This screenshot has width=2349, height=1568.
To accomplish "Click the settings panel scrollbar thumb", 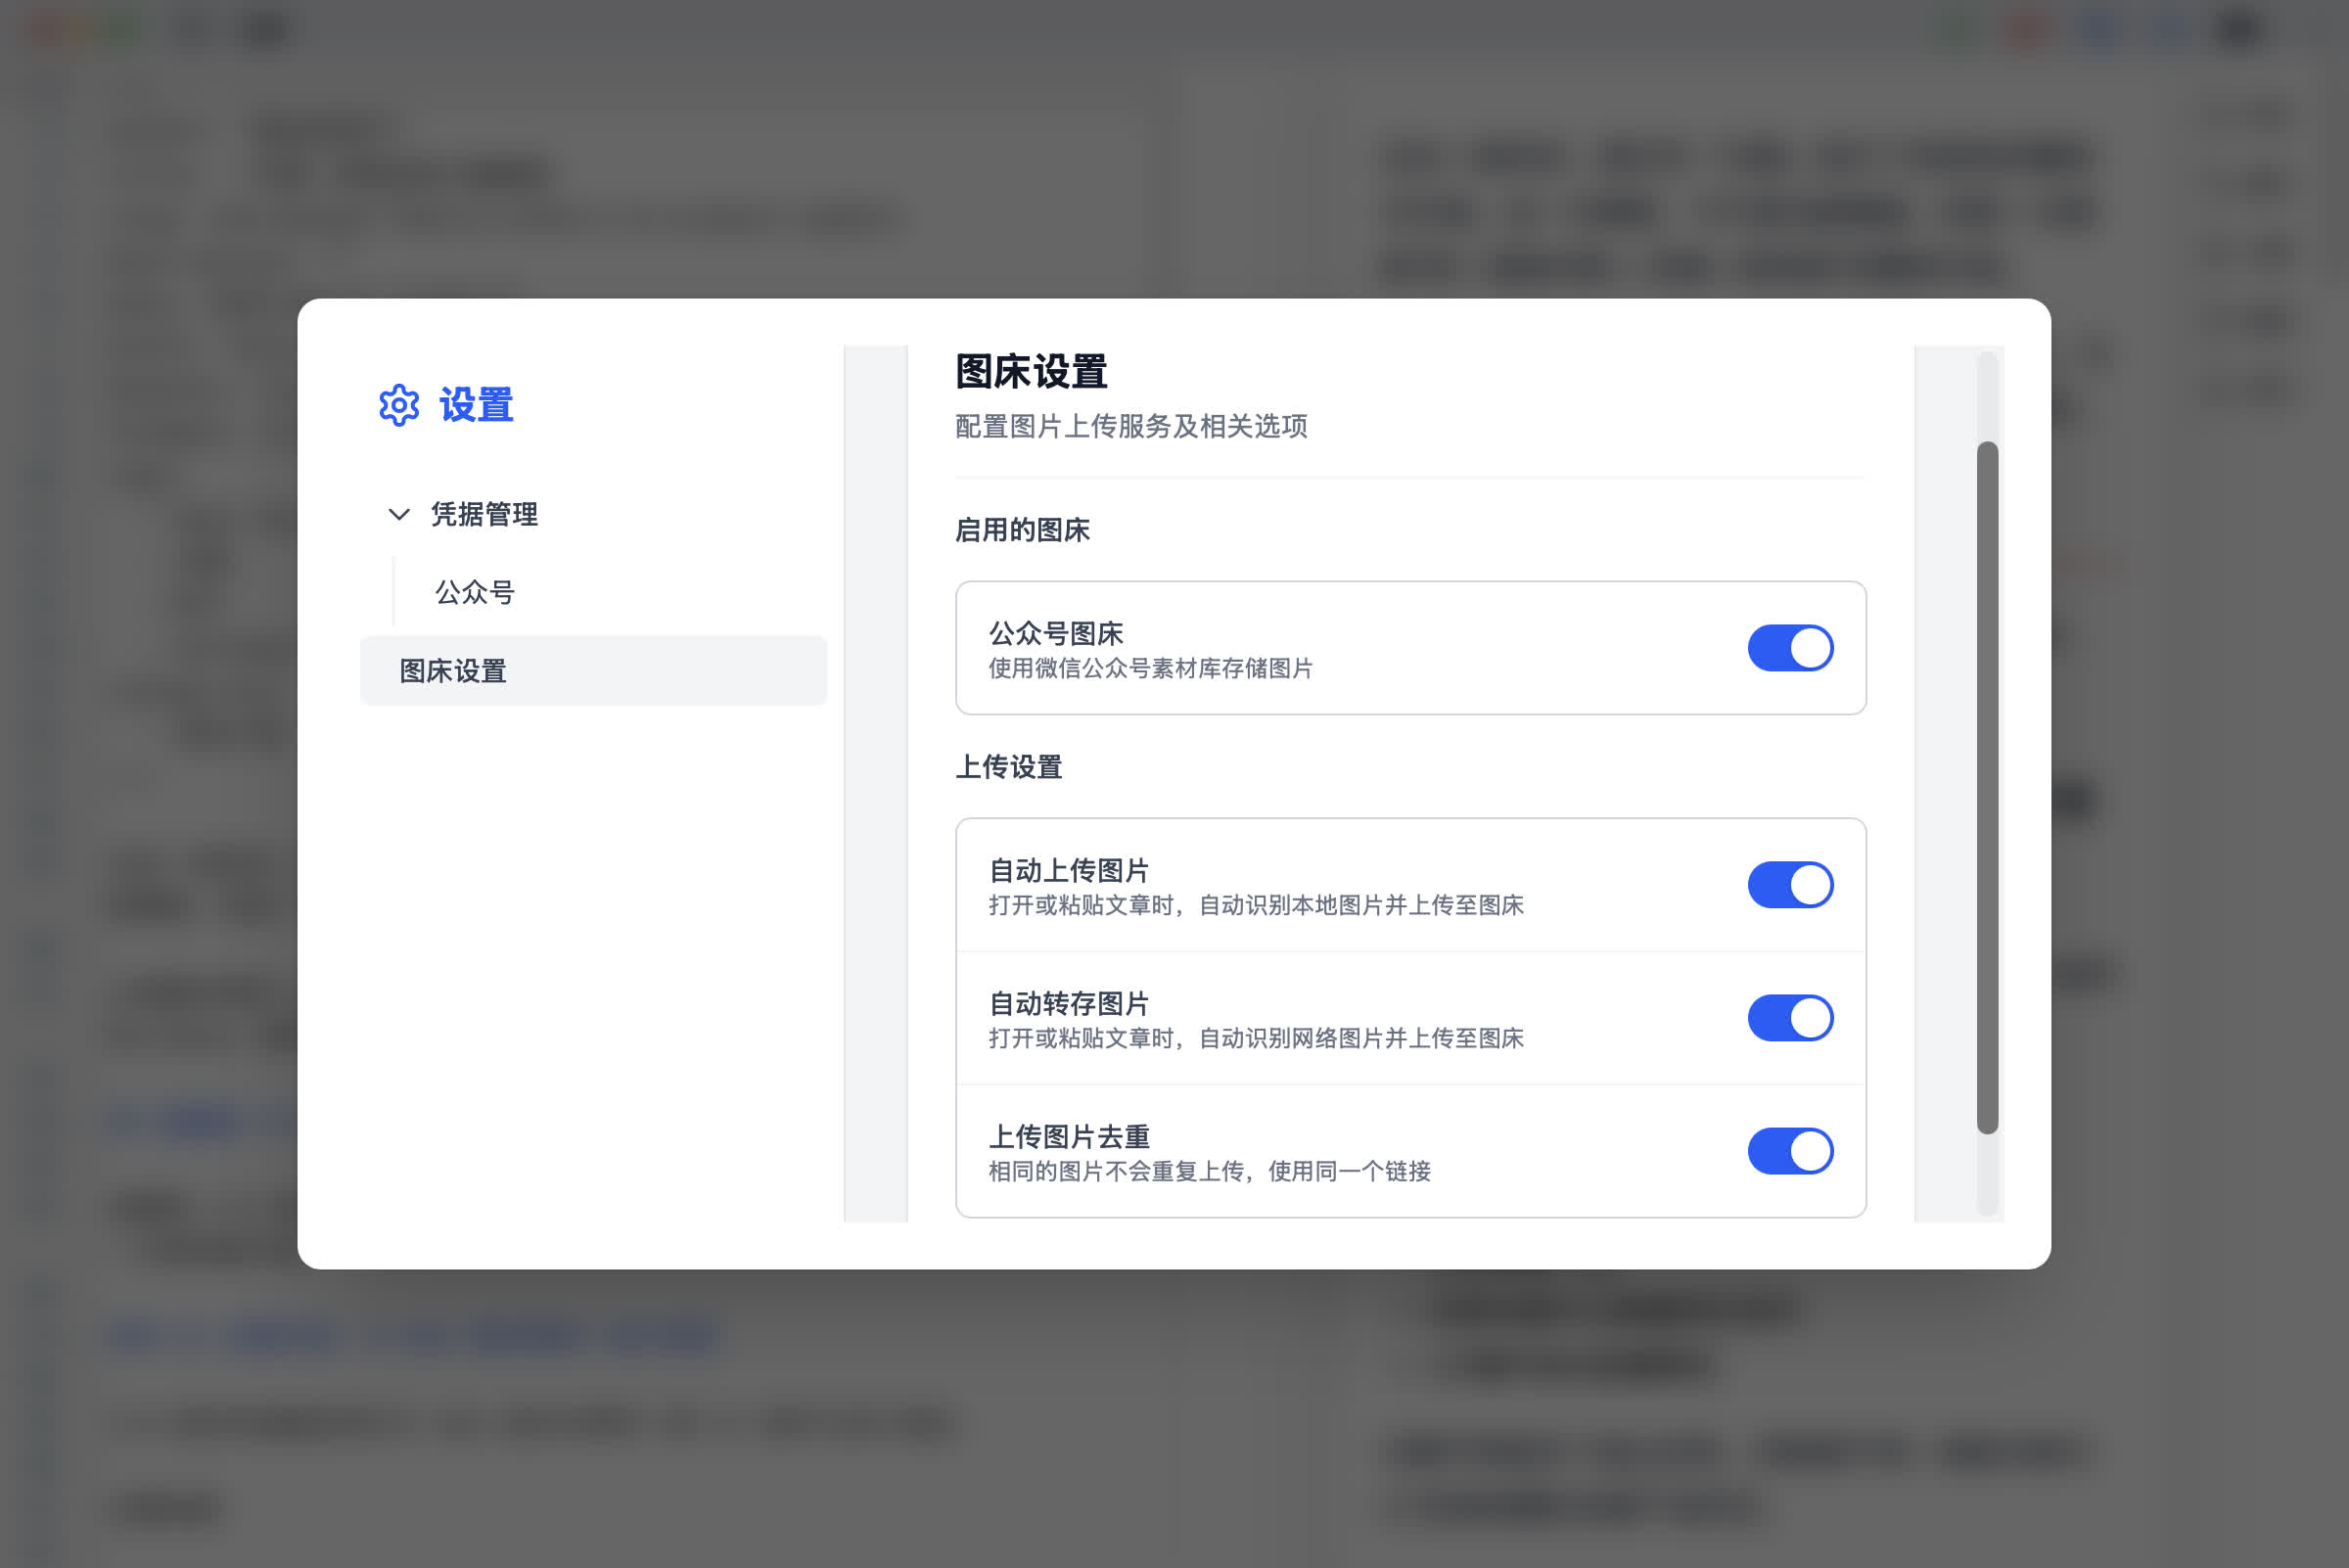I will [x=1987, y=787].
